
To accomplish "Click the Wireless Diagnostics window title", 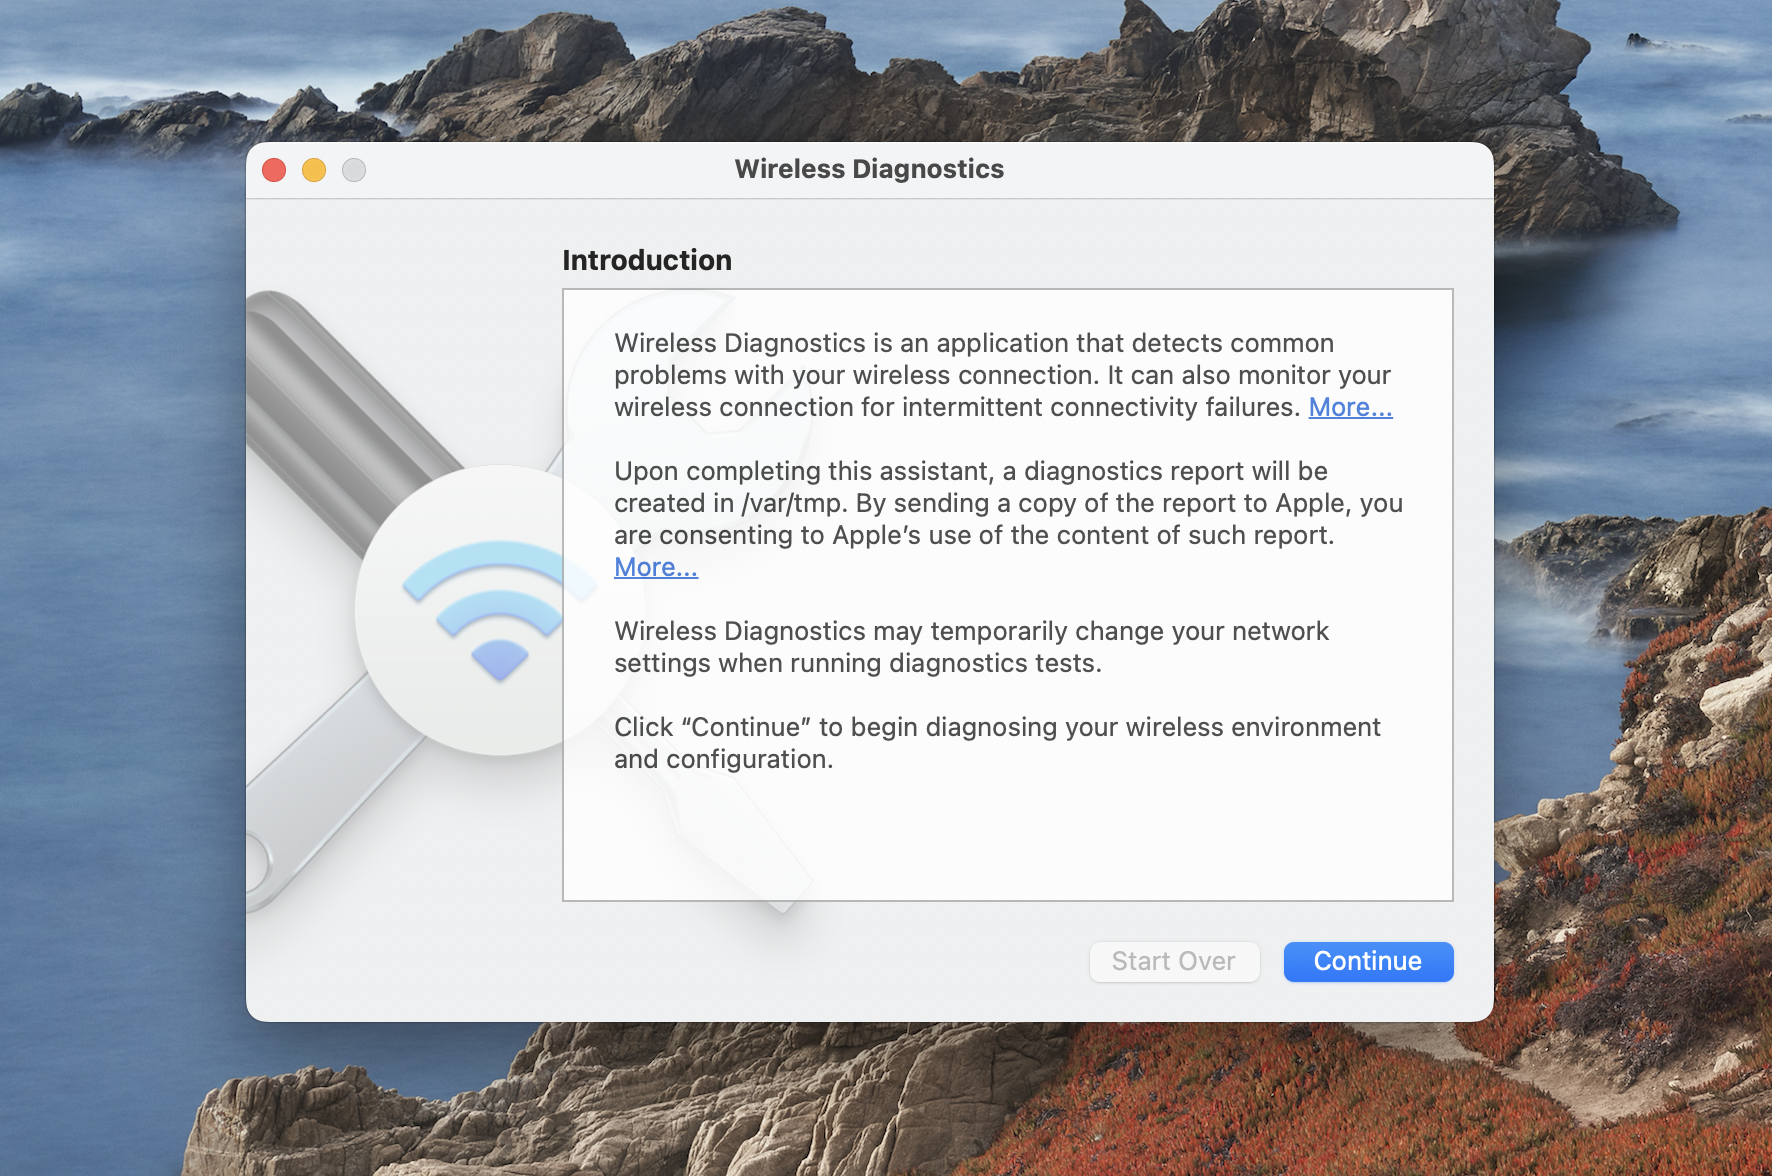I will point(869,169).
